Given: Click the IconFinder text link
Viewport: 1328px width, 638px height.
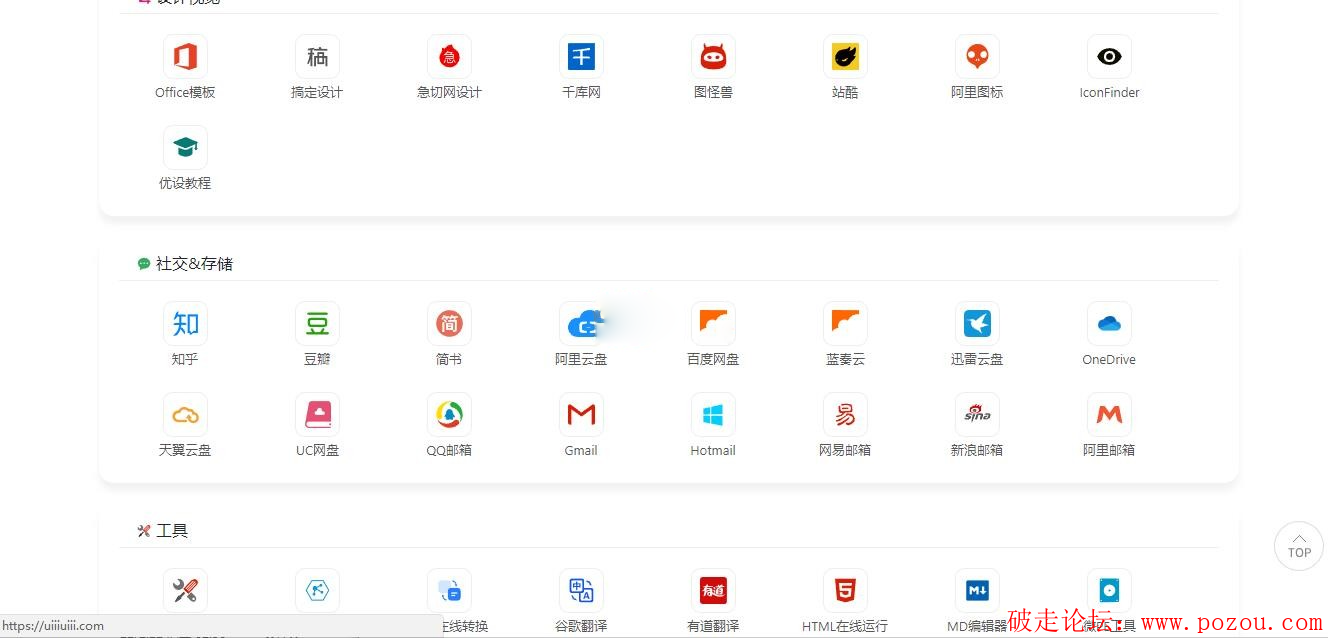Looking at the screenshot, I should [1109, 93].
